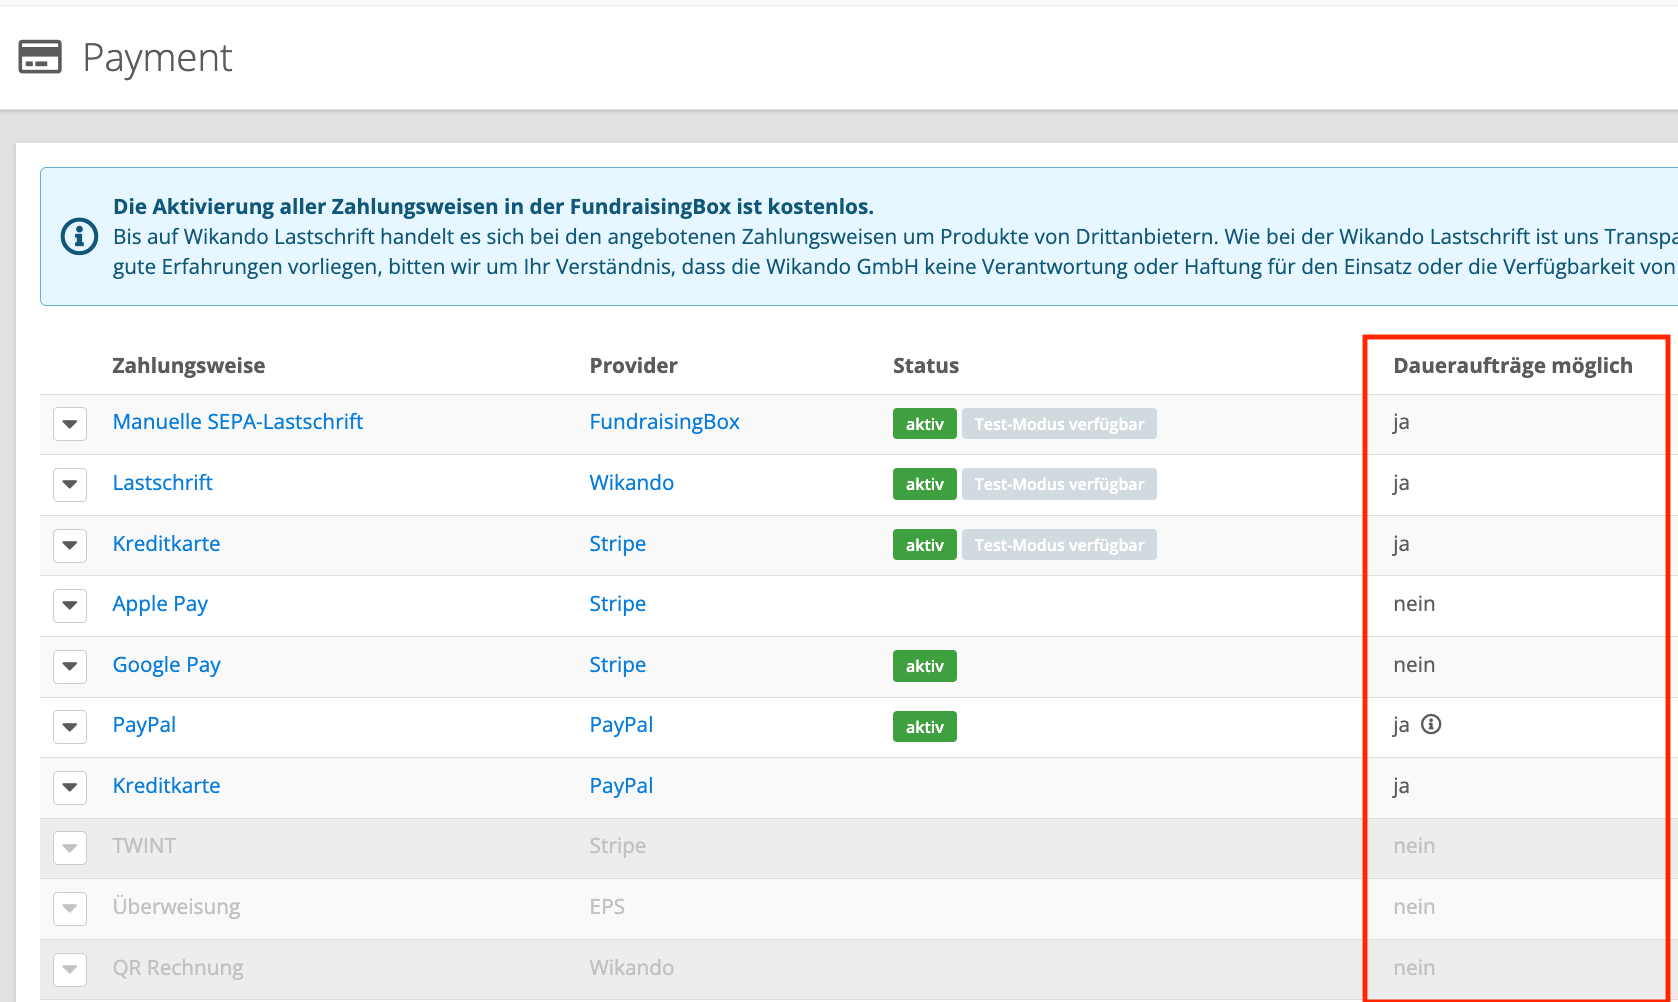
Task: Expand the Überweisung row dropdown
Action: pyautogui.click(x=70, y=908)
